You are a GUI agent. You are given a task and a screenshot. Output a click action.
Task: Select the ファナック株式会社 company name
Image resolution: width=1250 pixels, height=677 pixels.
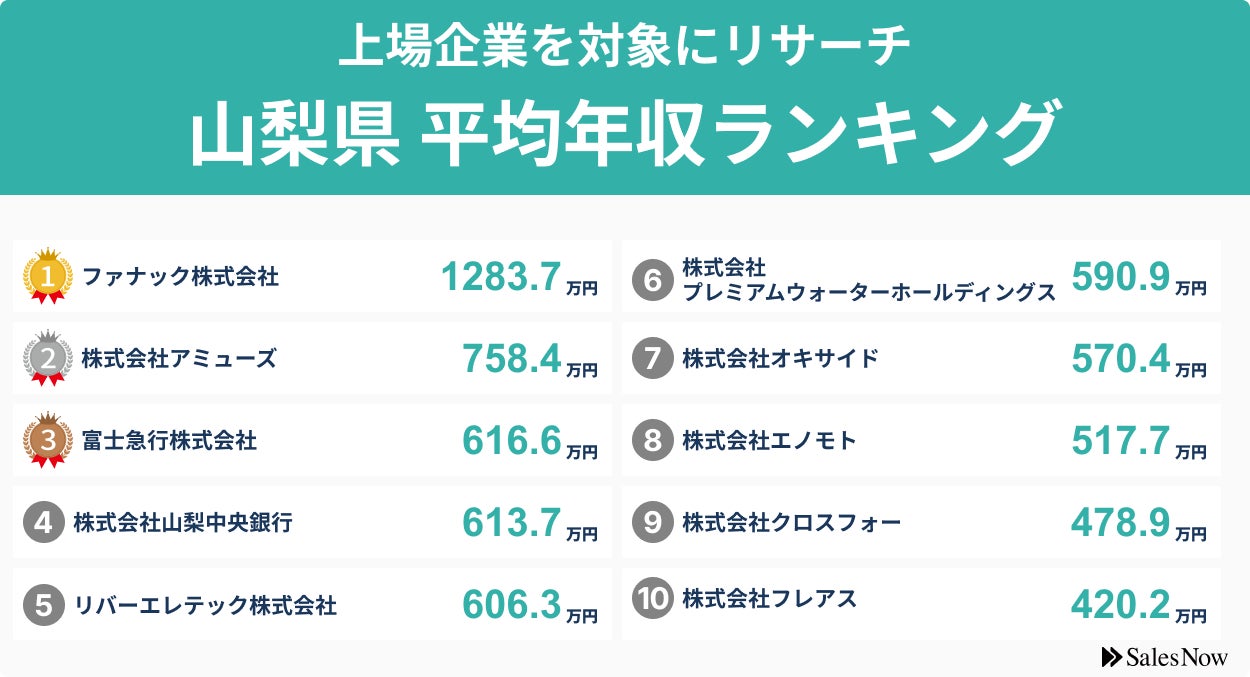(x=180, y=276)
